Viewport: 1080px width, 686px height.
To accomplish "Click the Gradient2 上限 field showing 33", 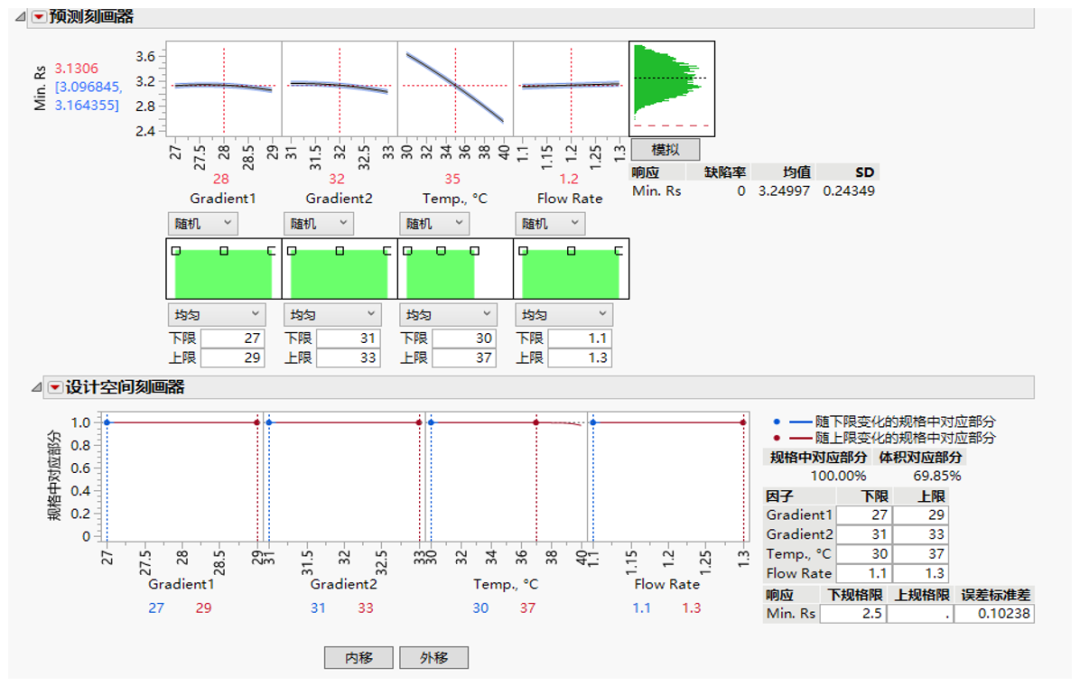I will coord(349,358).
